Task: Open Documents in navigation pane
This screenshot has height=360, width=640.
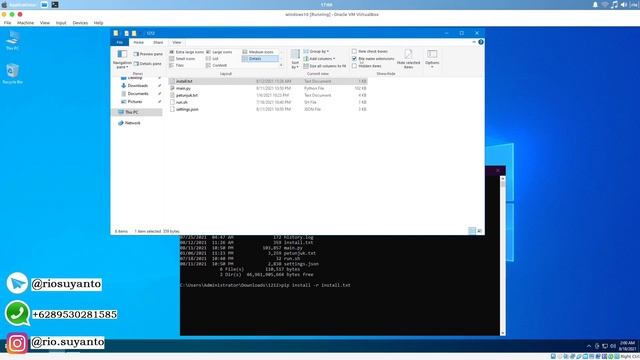Action: tap(138, 93)
